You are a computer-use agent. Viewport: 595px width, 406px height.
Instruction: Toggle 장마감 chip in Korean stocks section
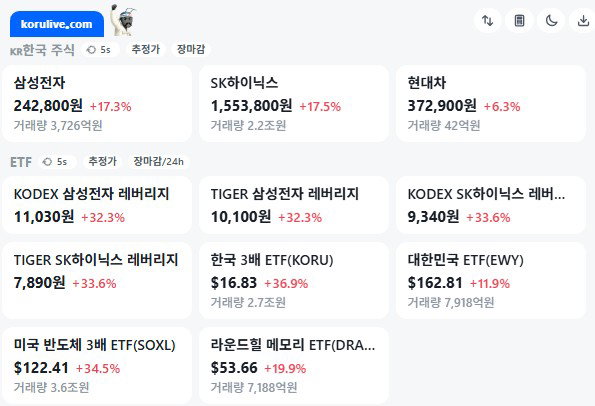191,49
